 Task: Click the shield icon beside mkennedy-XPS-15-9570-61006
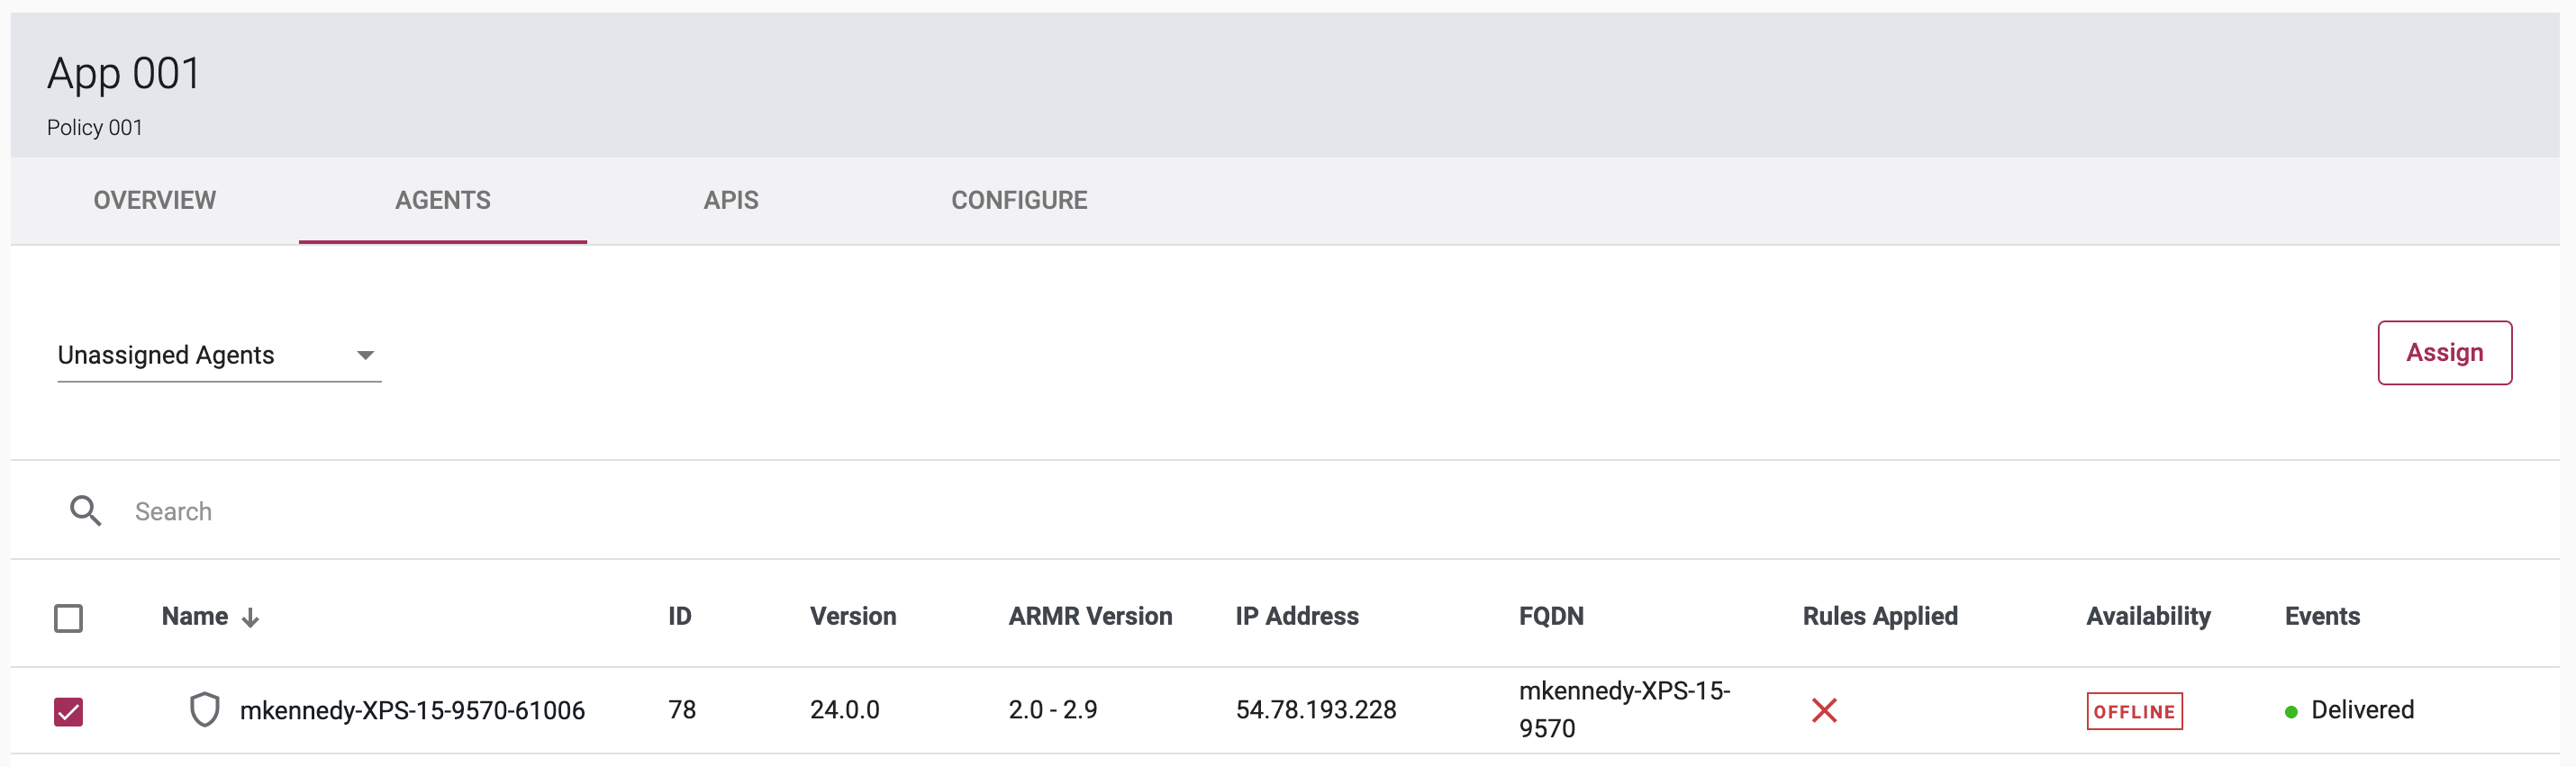(x=204, y=710)
